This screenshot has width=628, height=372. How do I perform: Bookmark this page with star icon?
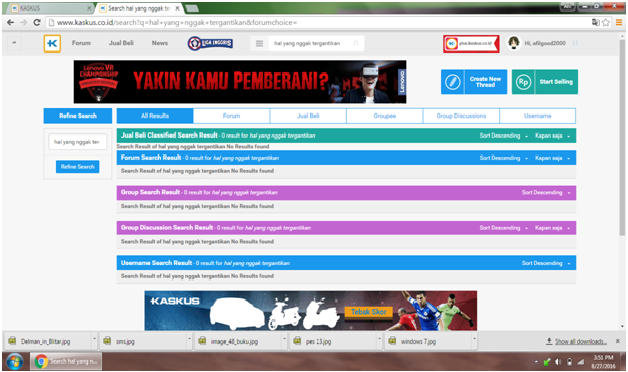[x=606, y=22]
